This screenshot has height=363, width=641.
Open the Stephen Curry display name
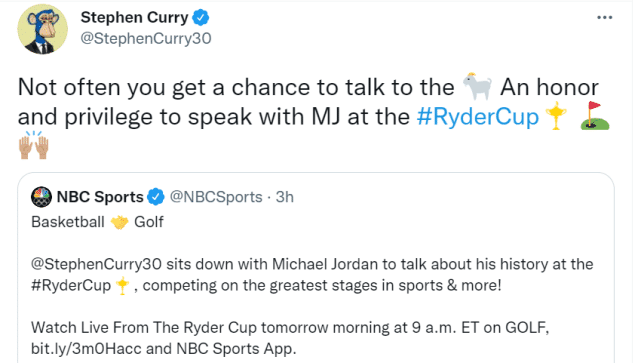pyautogui.click(x=134, y=18)
